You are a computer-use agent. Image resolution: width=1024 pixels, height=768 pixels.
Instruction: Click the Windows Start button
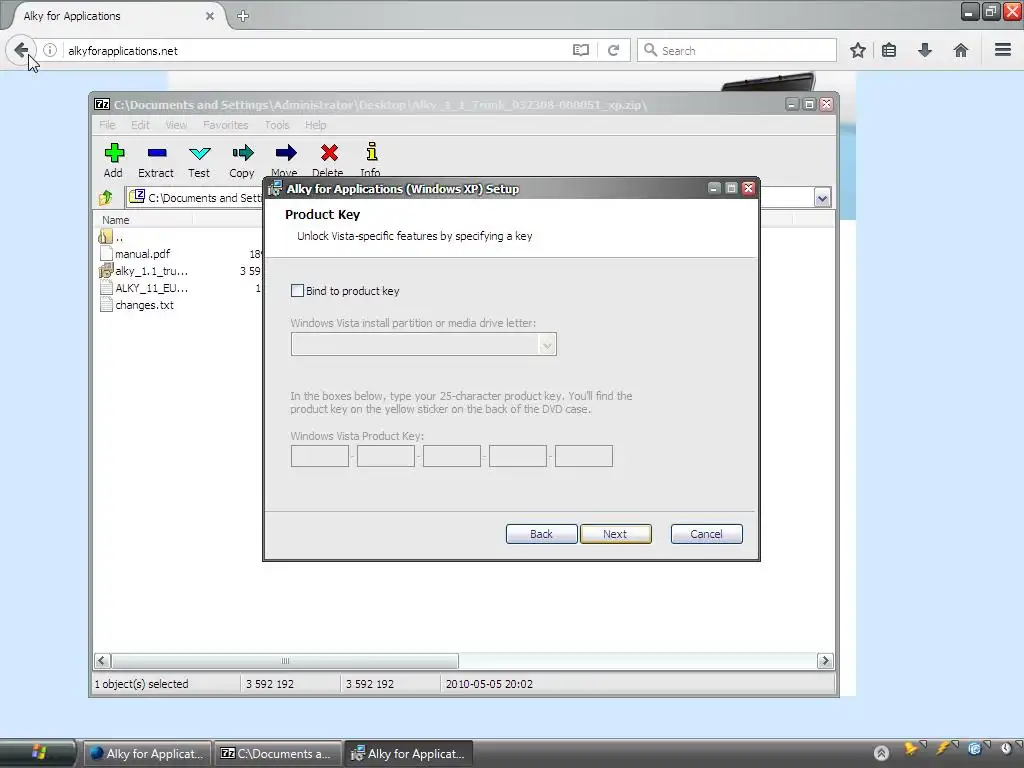coord(38,753)
